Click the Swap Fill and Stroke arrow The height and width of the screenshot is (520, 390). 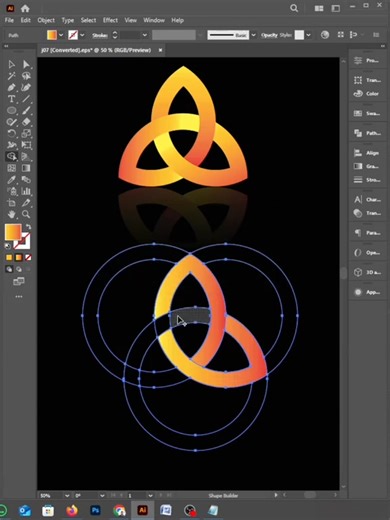point(28,227)
